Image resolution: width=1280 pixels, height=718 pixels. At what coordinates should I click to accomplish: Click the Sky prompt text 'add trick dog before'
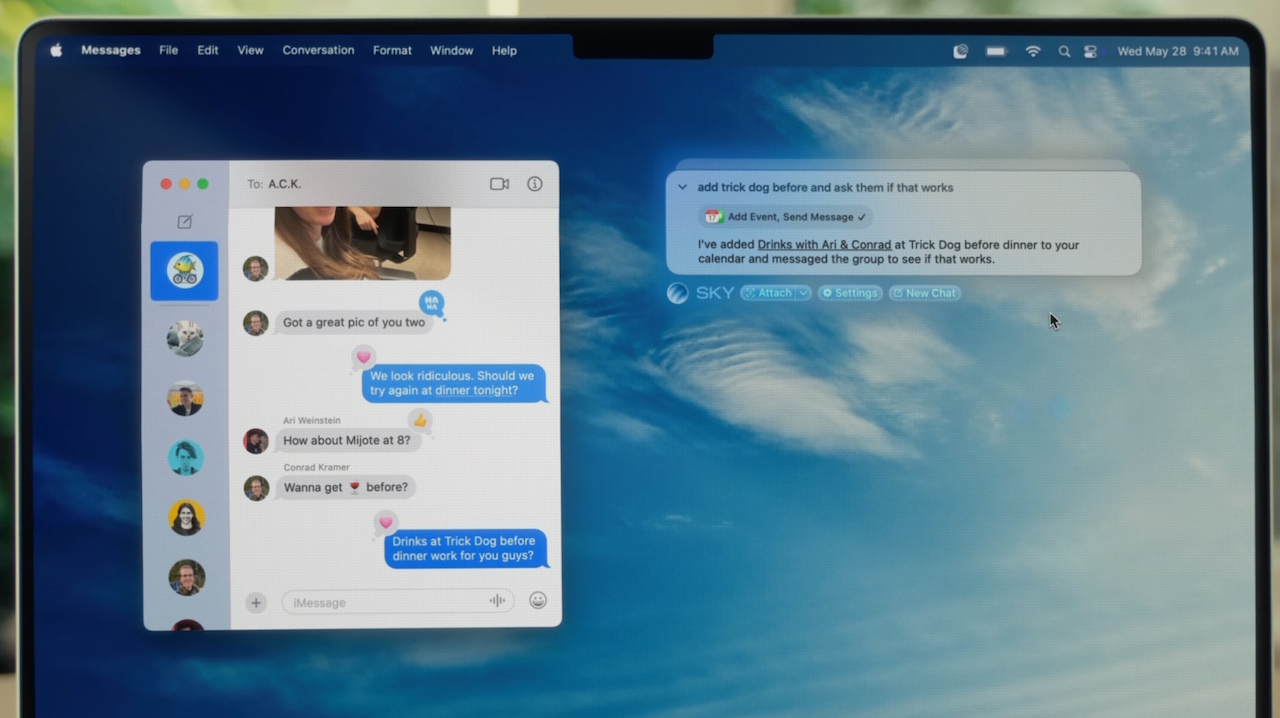click(825, 187)
